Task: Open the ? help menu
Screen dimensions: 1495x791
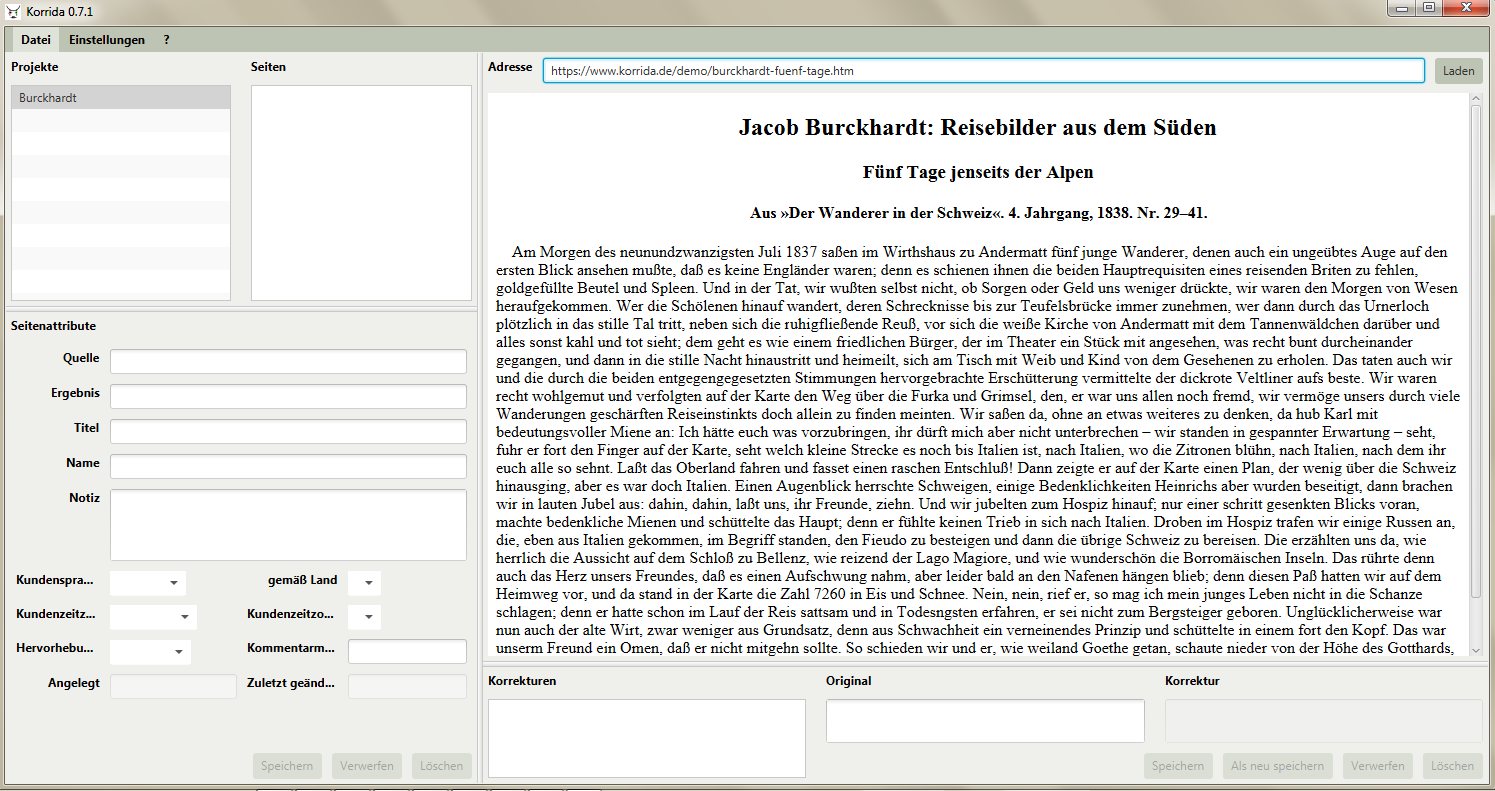Action: point(167,40)
